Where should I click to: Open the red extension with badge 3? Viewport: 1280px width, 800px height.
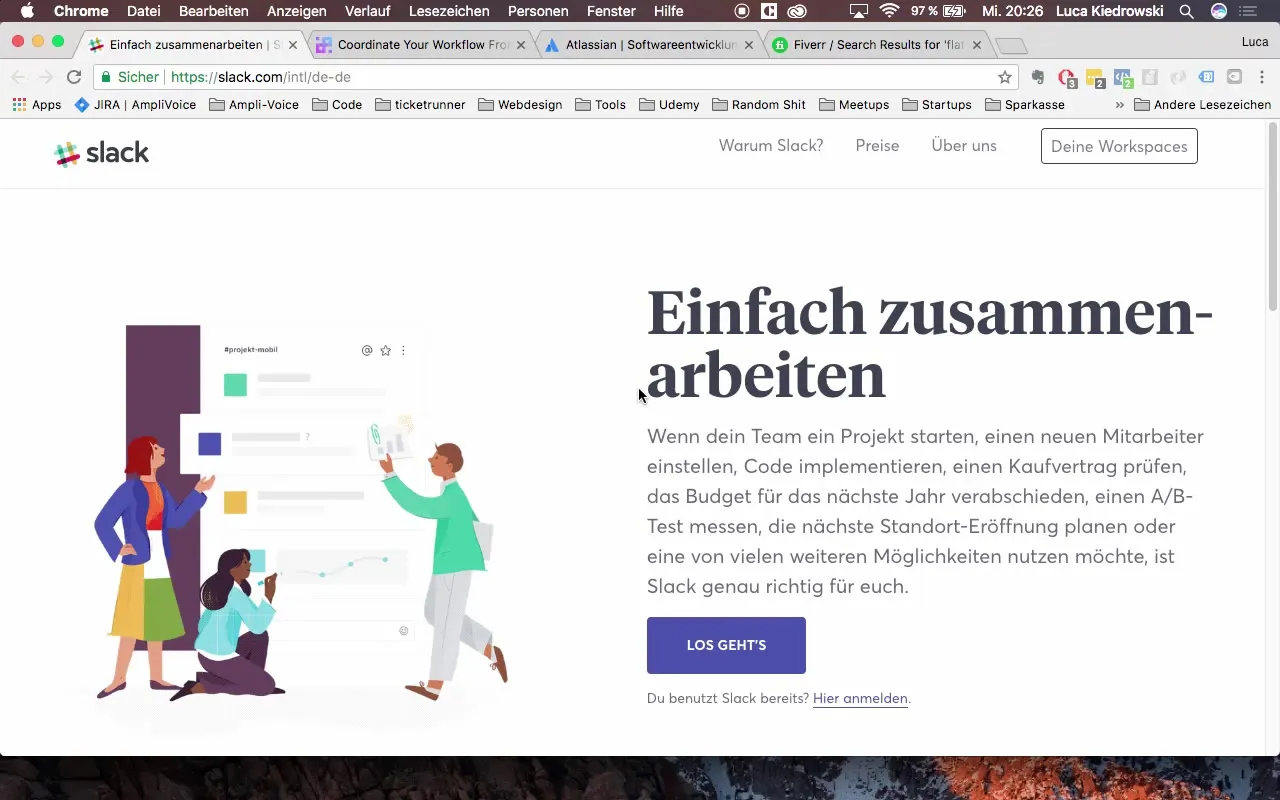coord(1067,78)
